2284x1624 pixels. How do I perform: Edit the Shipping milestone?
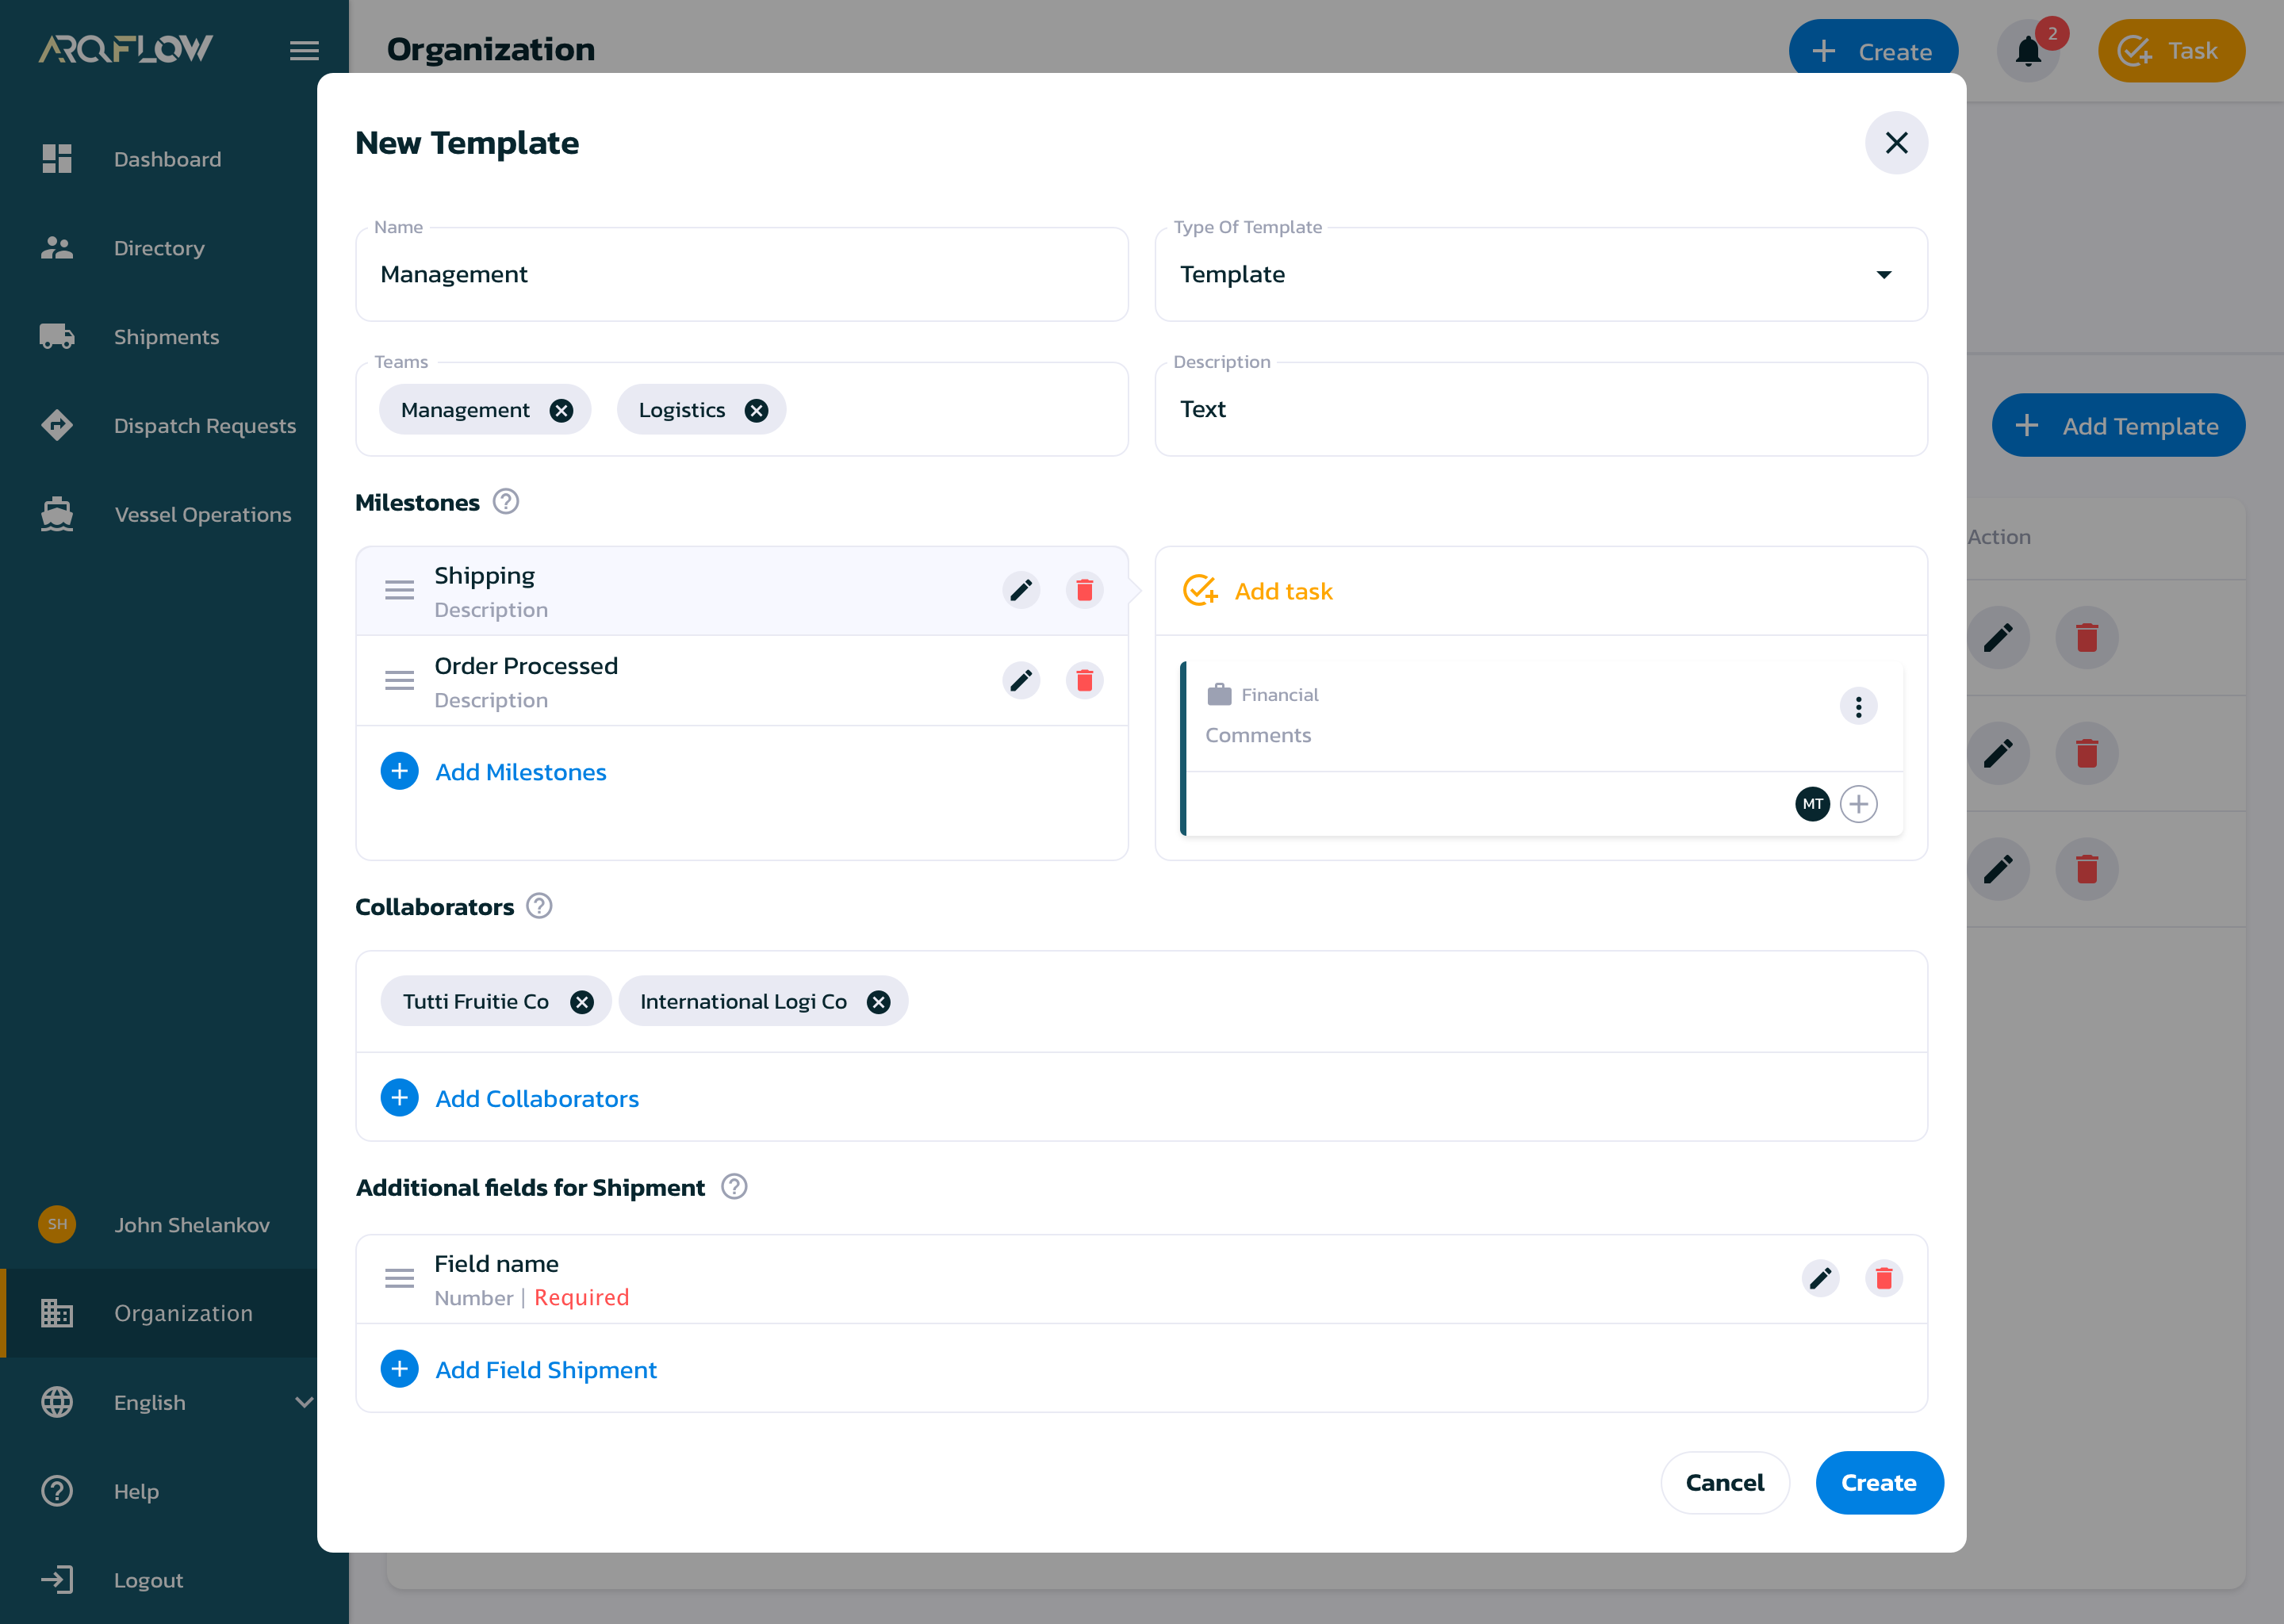coord(1021,590)
